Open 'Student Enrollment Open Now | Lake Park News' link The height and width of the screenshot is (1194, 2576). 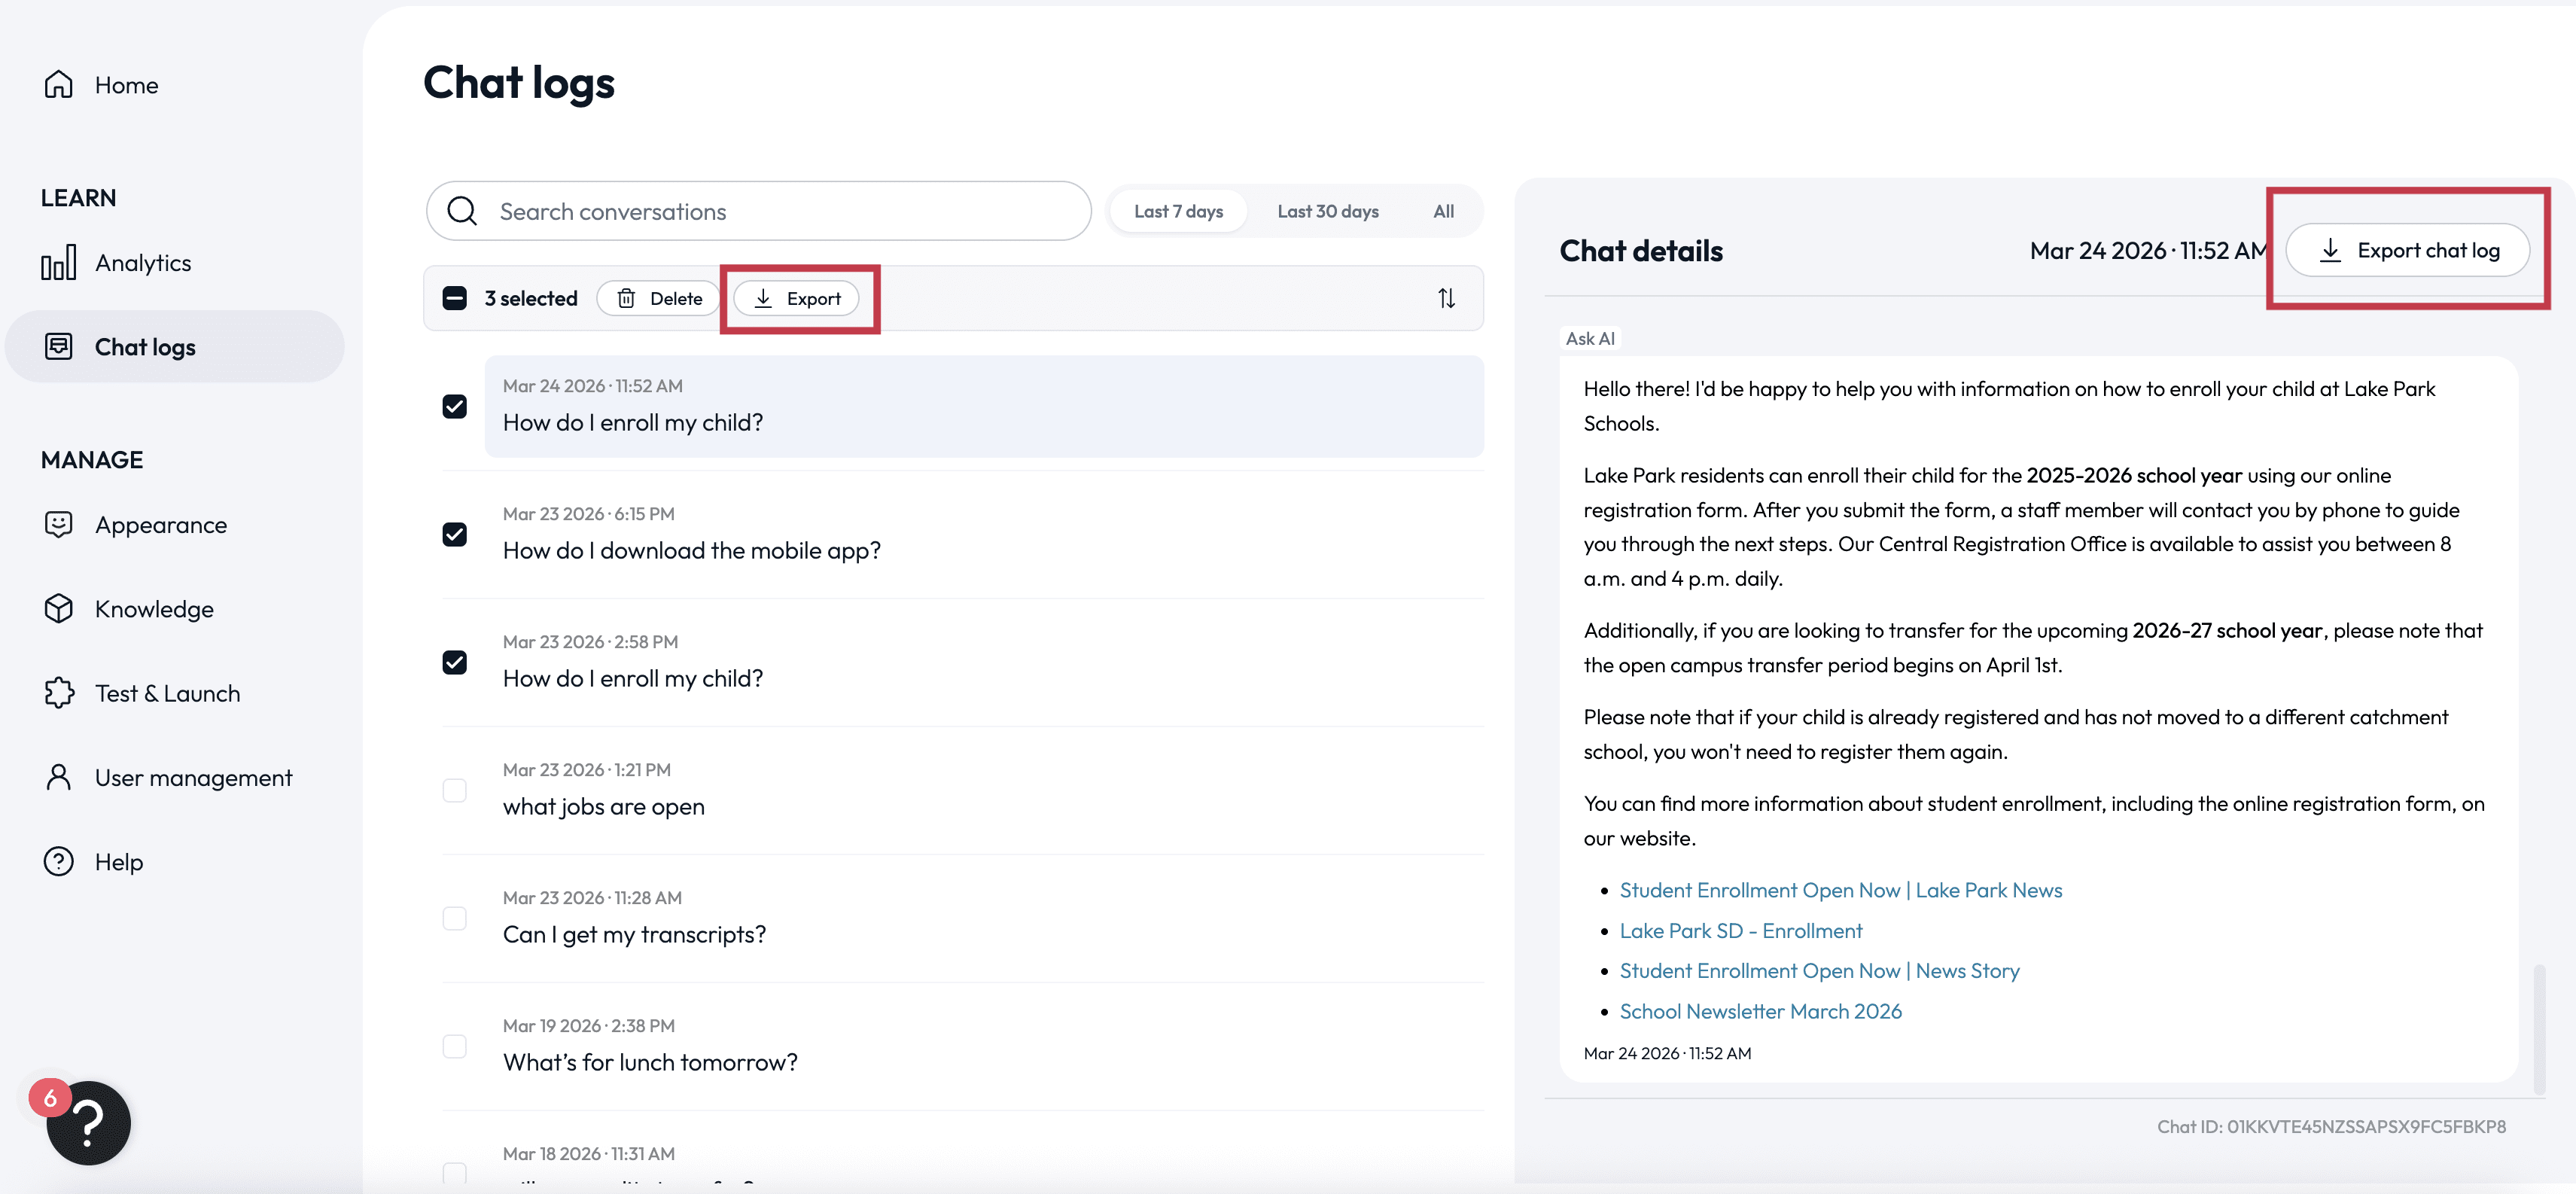pyautogui.click(x=1840, y=890)
